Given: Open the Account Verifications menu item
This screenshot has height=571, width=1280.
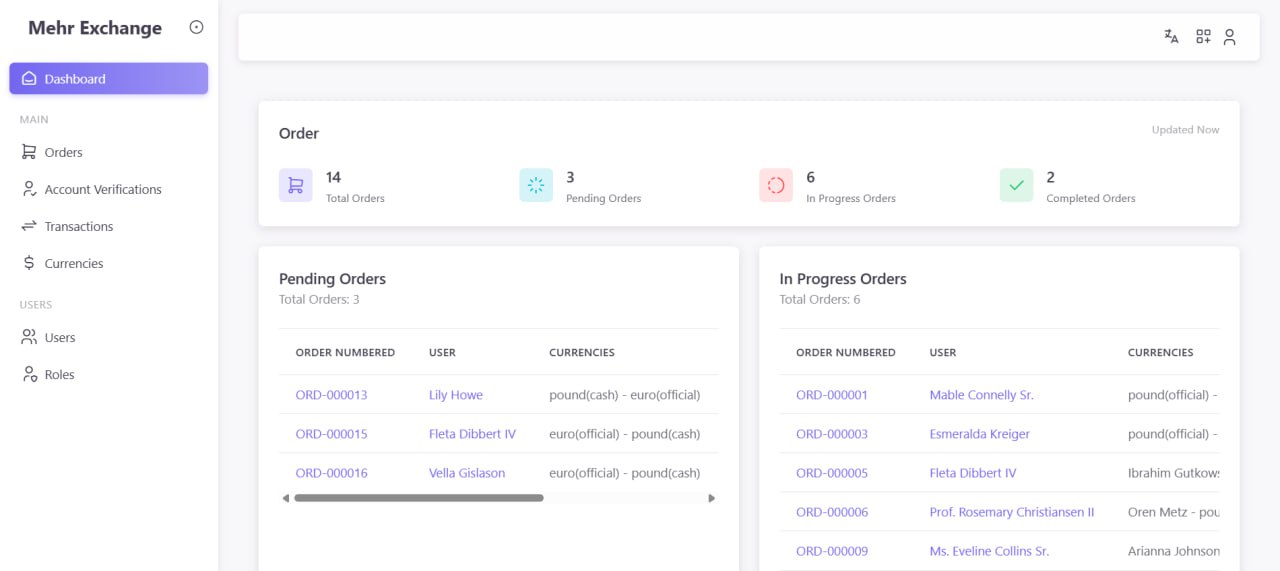Looking at the screenshot, I should click(102, 189).
